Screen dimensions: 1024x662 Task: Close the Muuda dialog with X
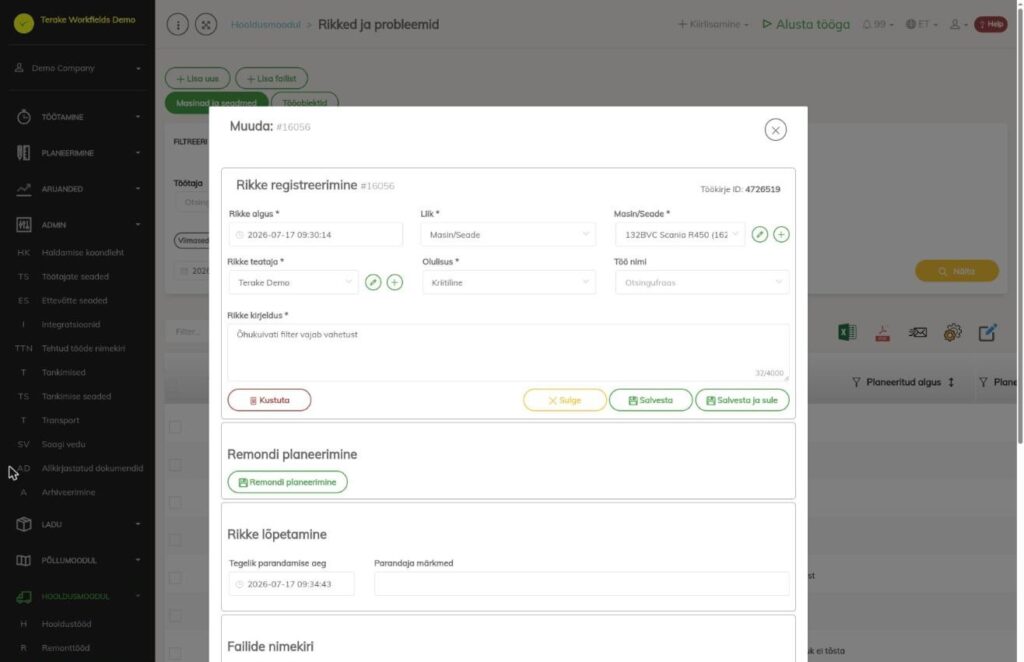click(775, 130)
